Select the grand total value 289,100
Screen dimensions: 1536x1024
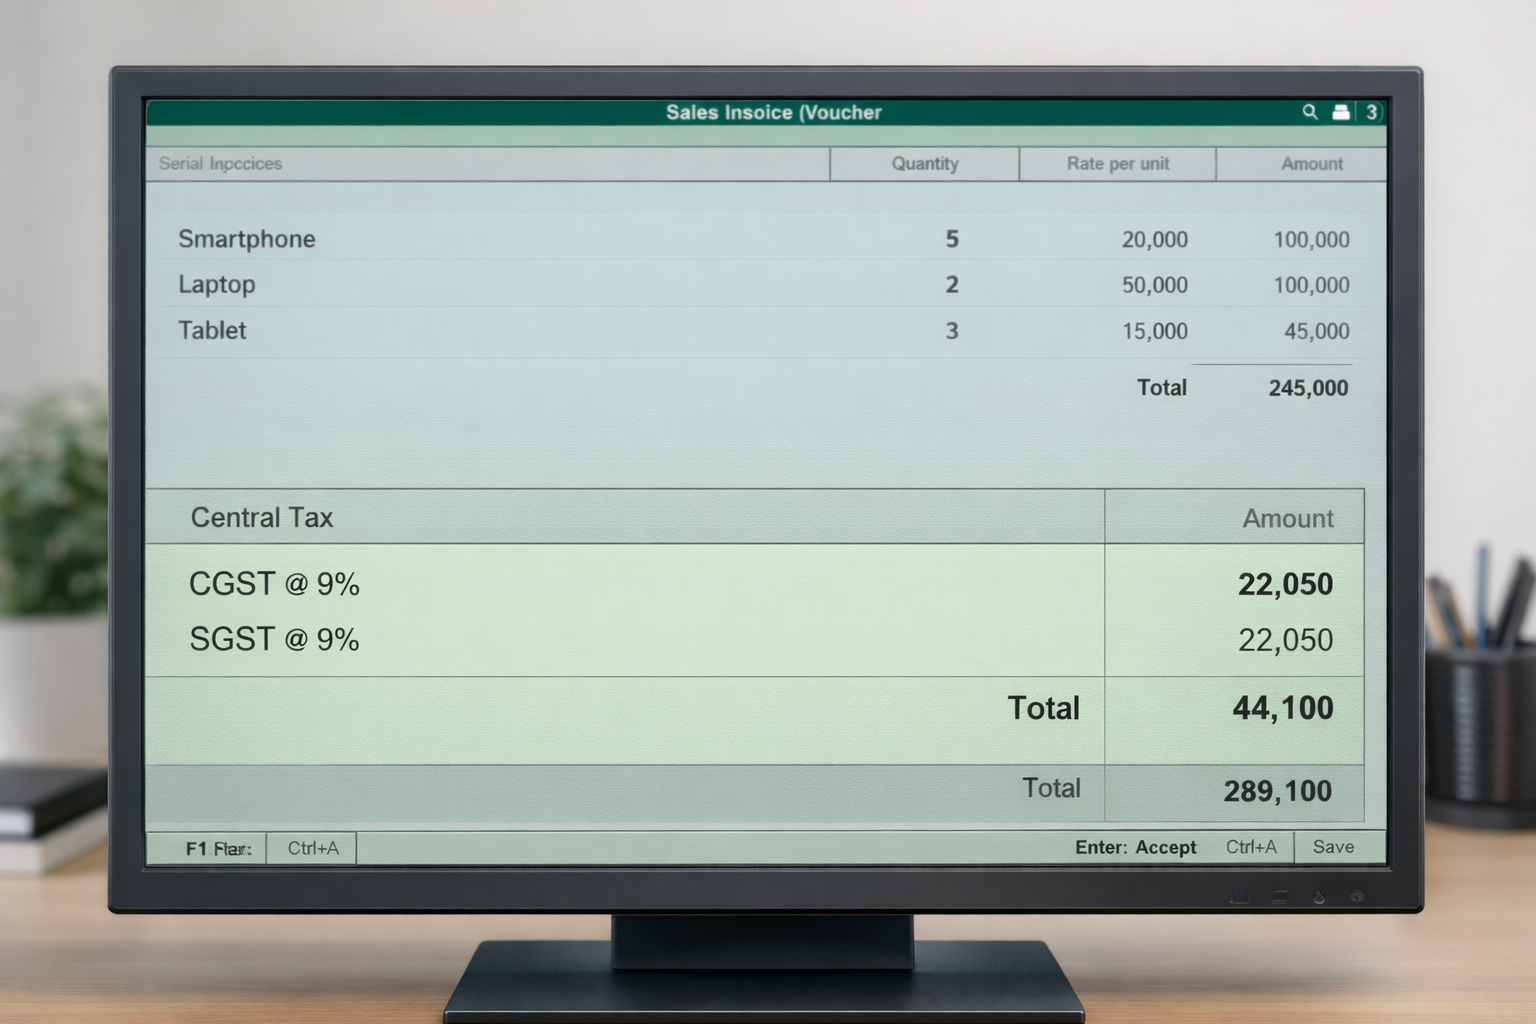1277,790
